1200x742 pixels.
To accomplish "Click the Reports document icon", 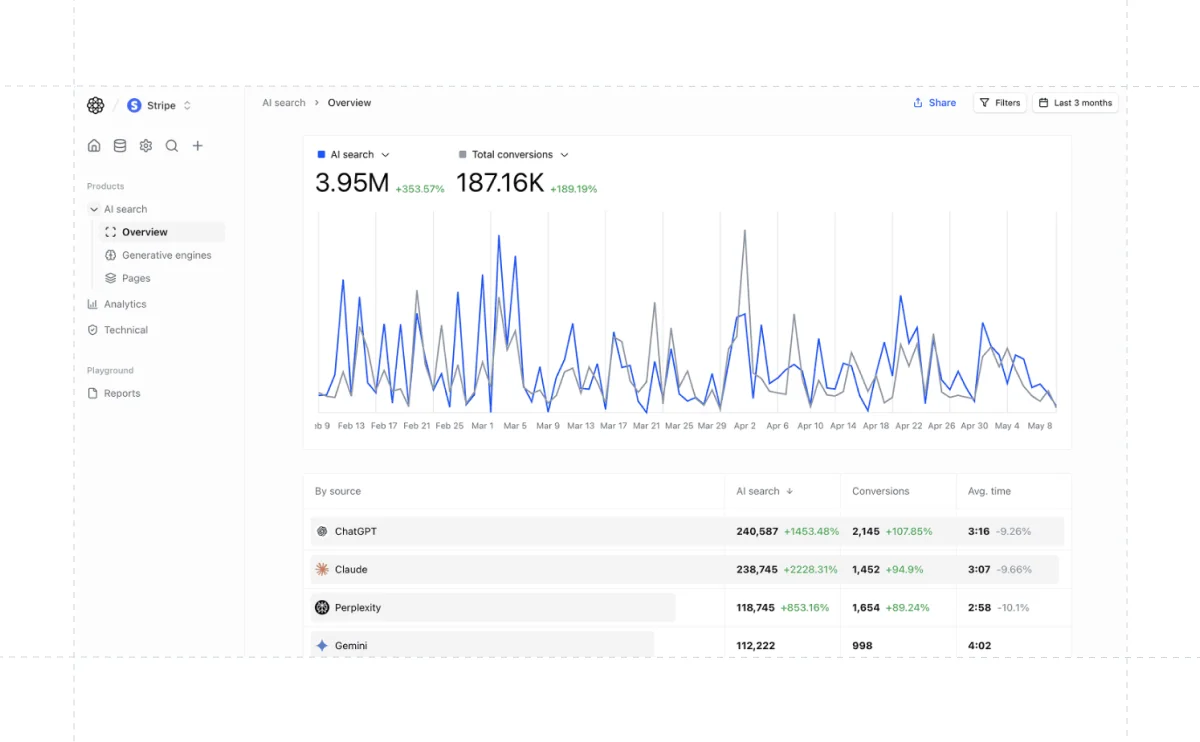I will click(x=93, y=393).
